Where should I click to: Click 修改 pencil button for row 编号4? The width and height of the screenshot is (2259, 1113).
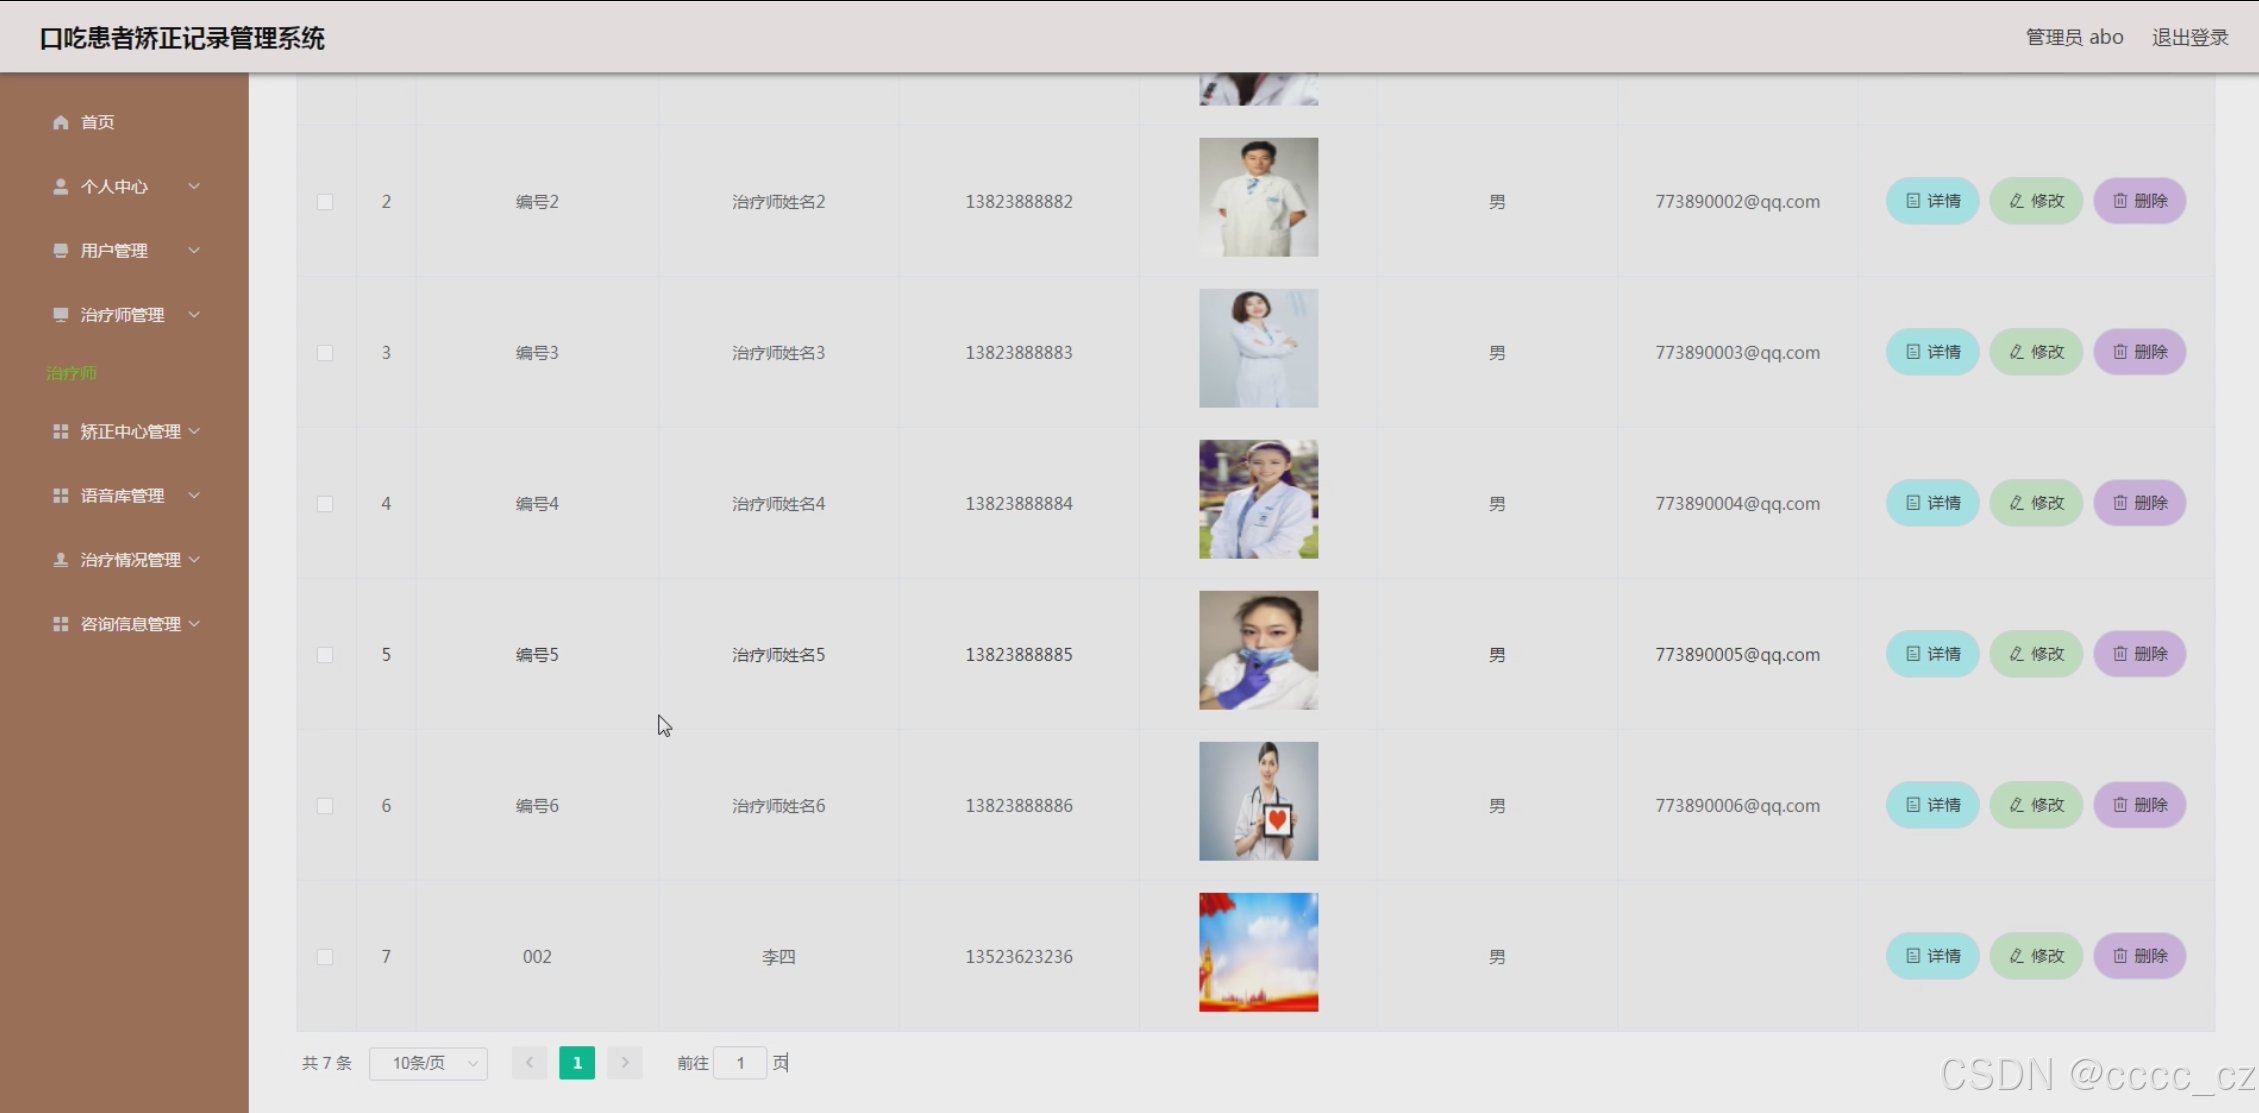pos(2036,503)
